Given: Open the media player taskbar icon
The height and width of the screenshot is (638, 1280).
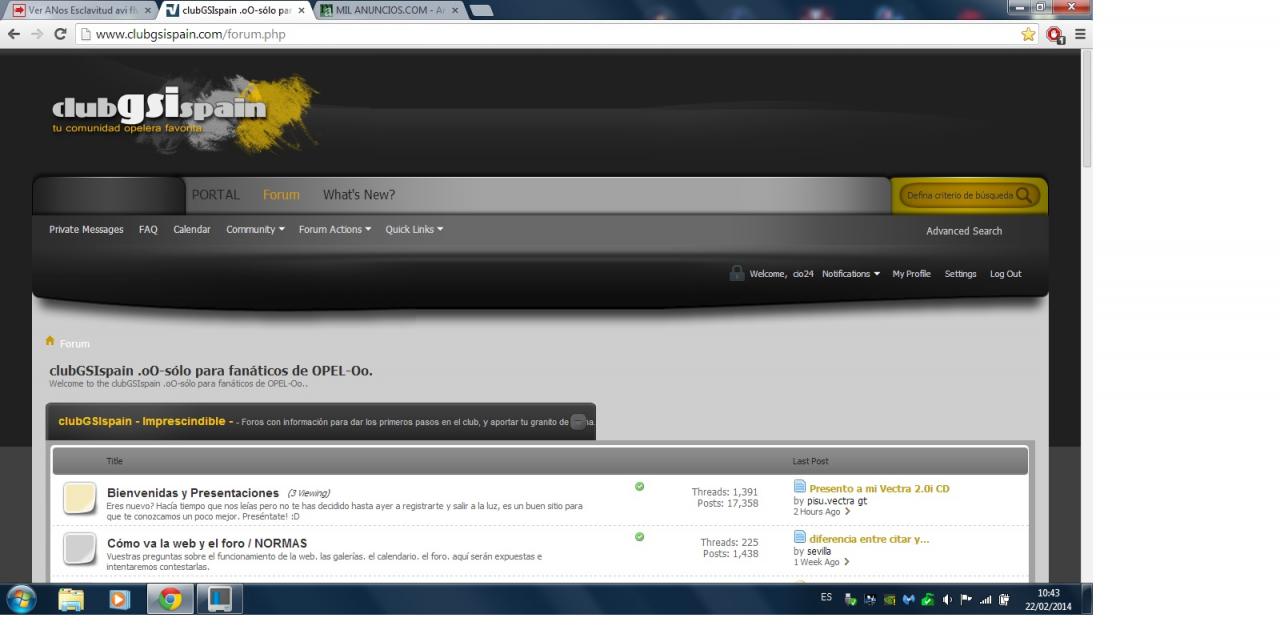Looking at the screenshot, I should point(120,599).
